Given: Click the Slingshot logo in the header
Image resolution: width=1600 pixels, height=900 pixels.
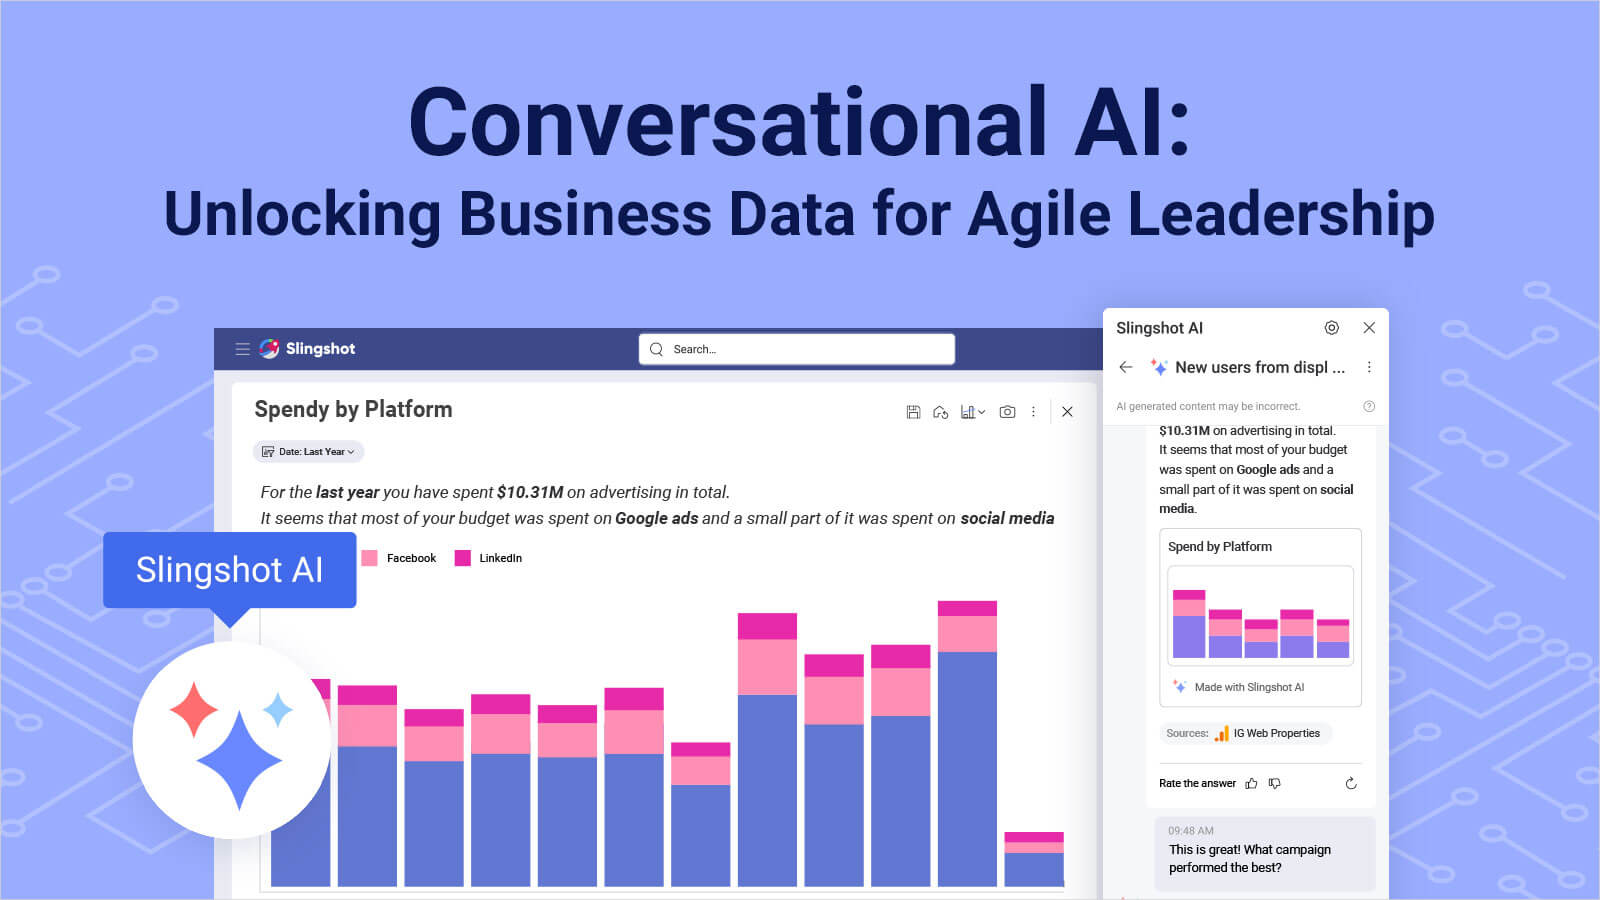Looking at the screenshot, I should pyautogui.click(x=307, y=348).
